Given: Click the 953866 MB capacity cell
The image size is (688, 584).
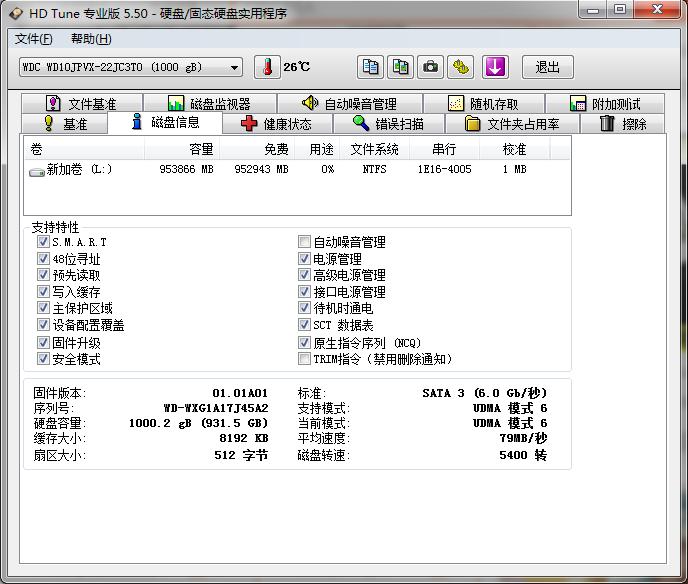Looking at the screenshot, I should click(x=186, y=169).
